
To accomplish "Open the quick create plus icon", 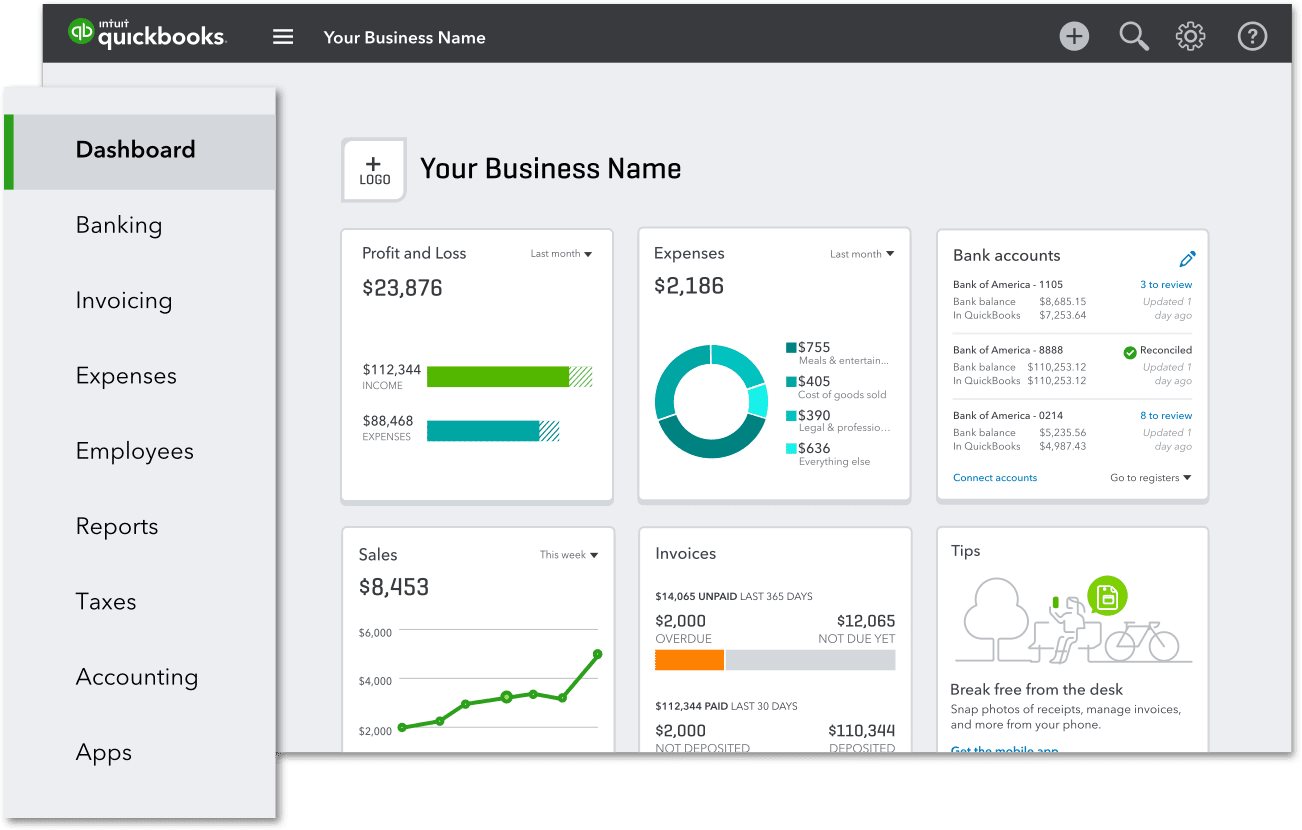I will (x=1074, y=35).
